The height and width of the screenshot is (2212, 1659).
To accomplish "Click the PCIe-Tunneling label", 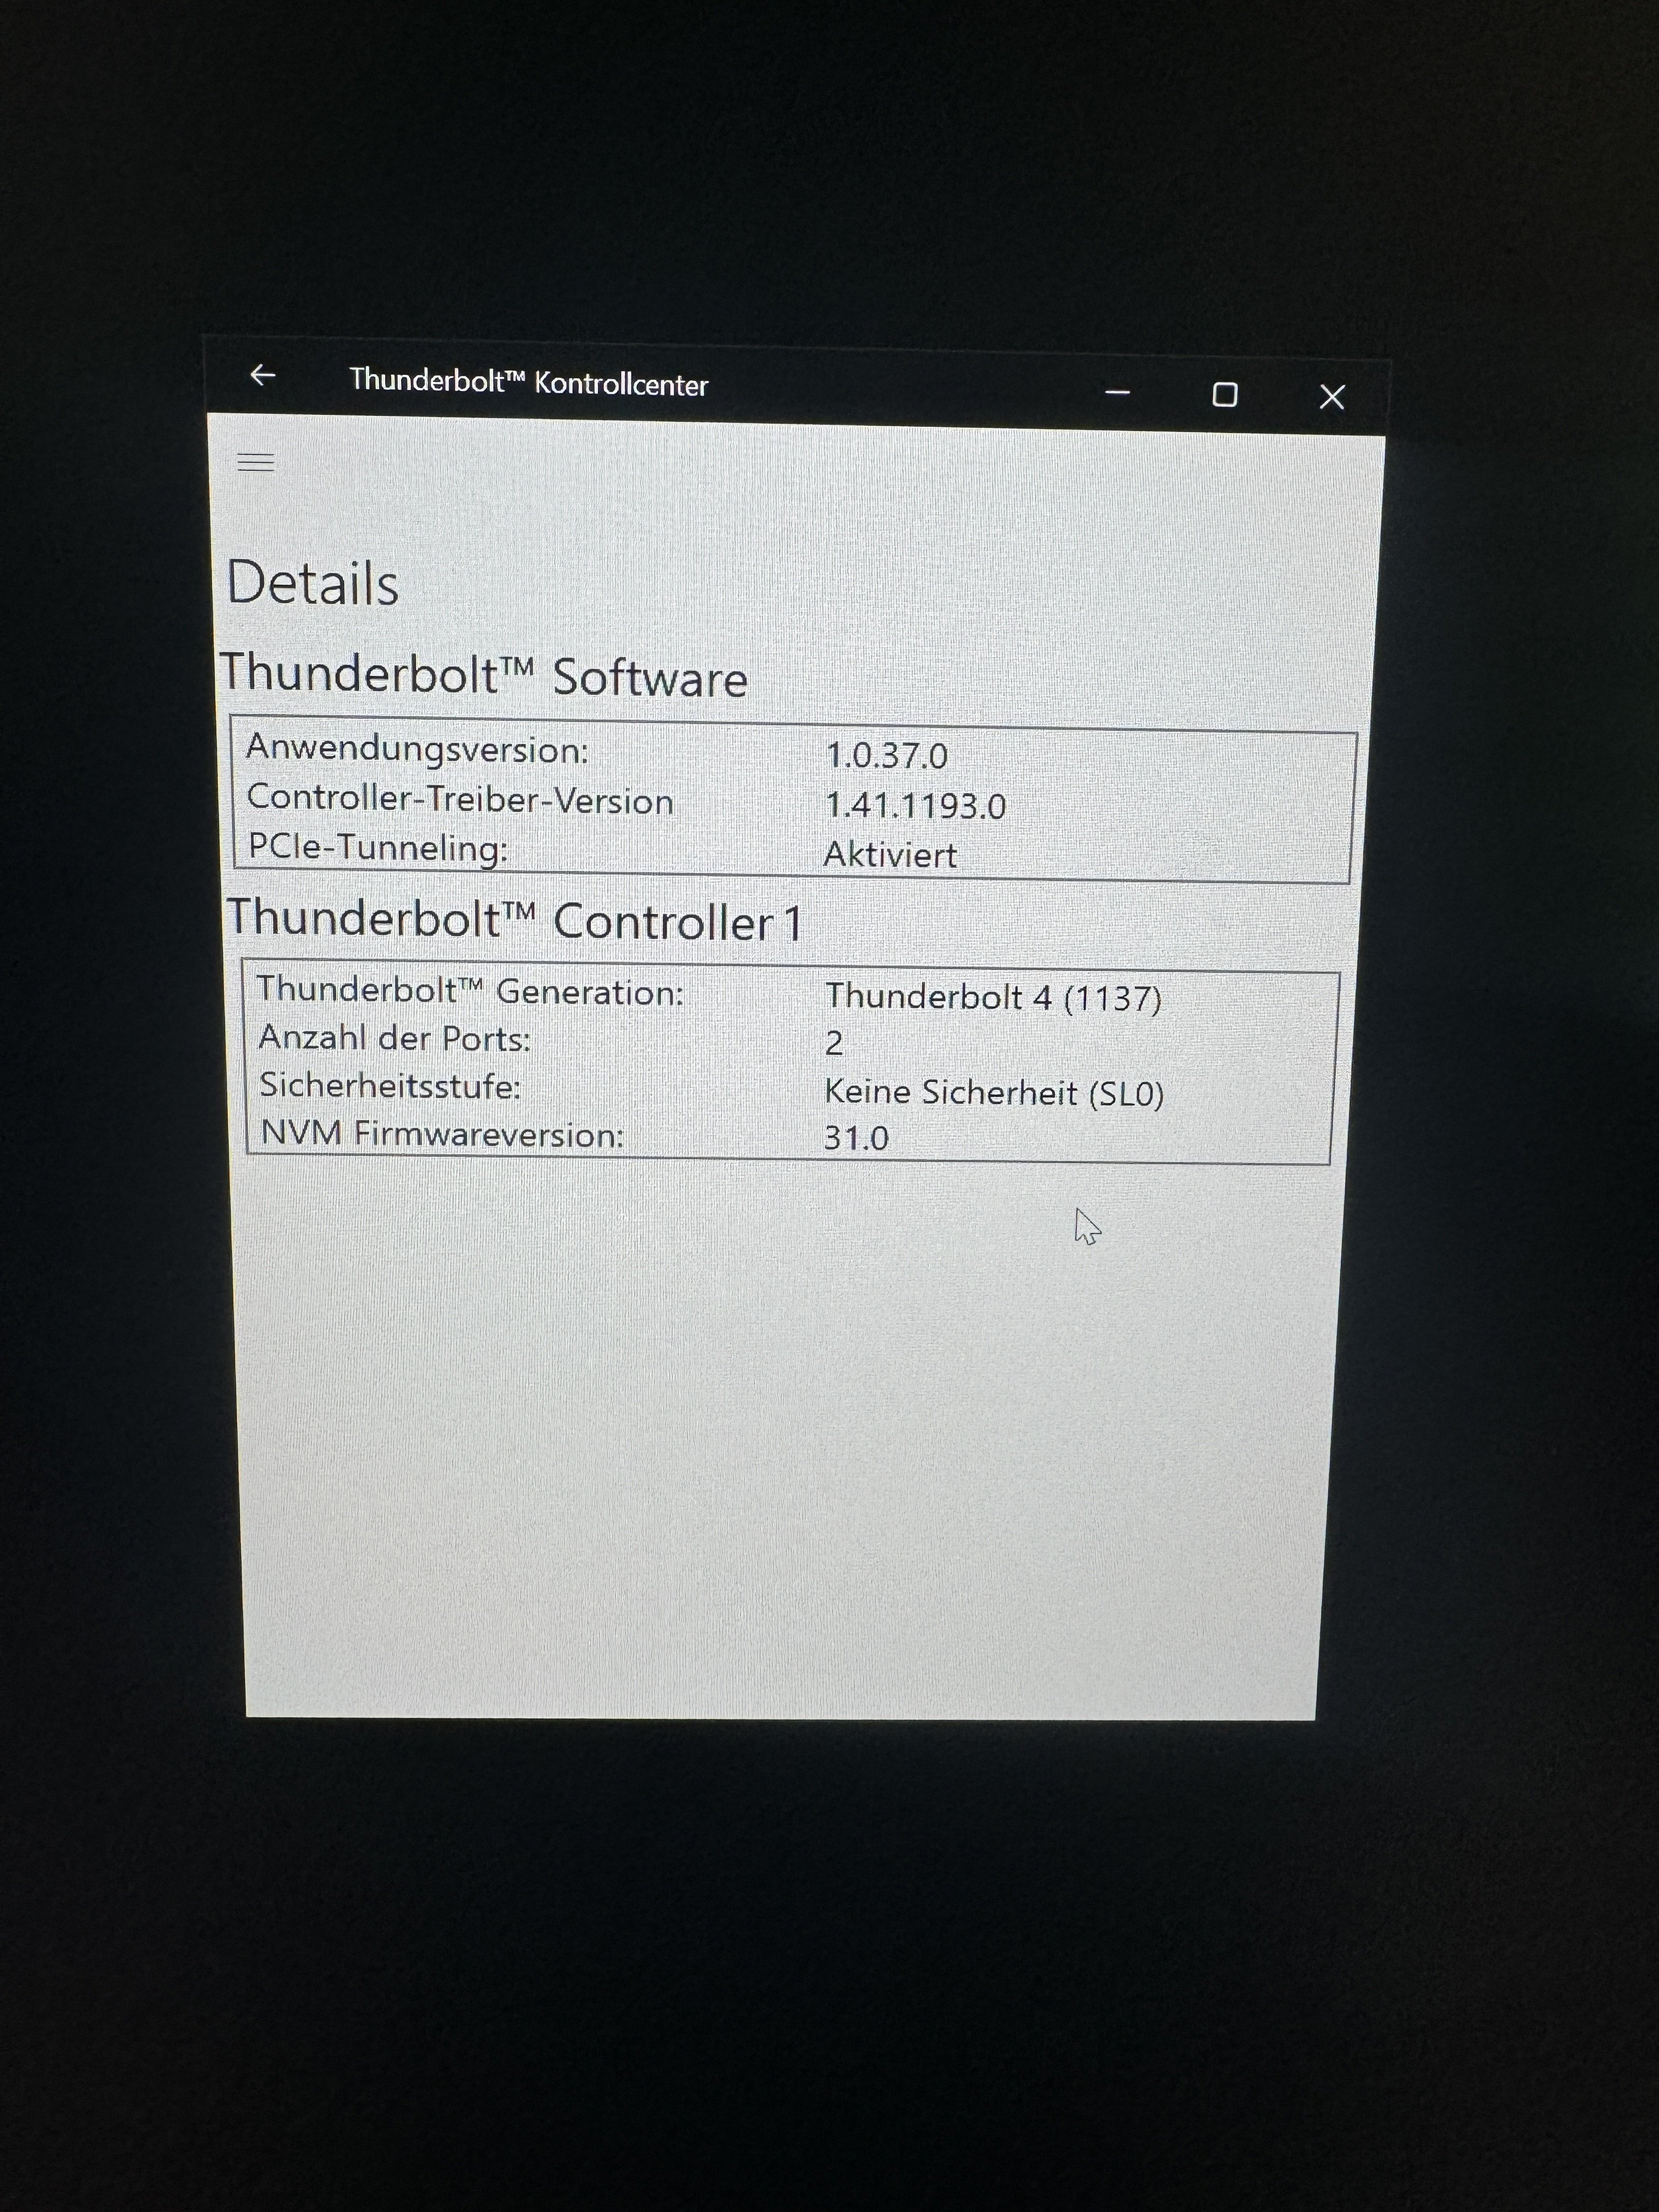I will 378,848.
